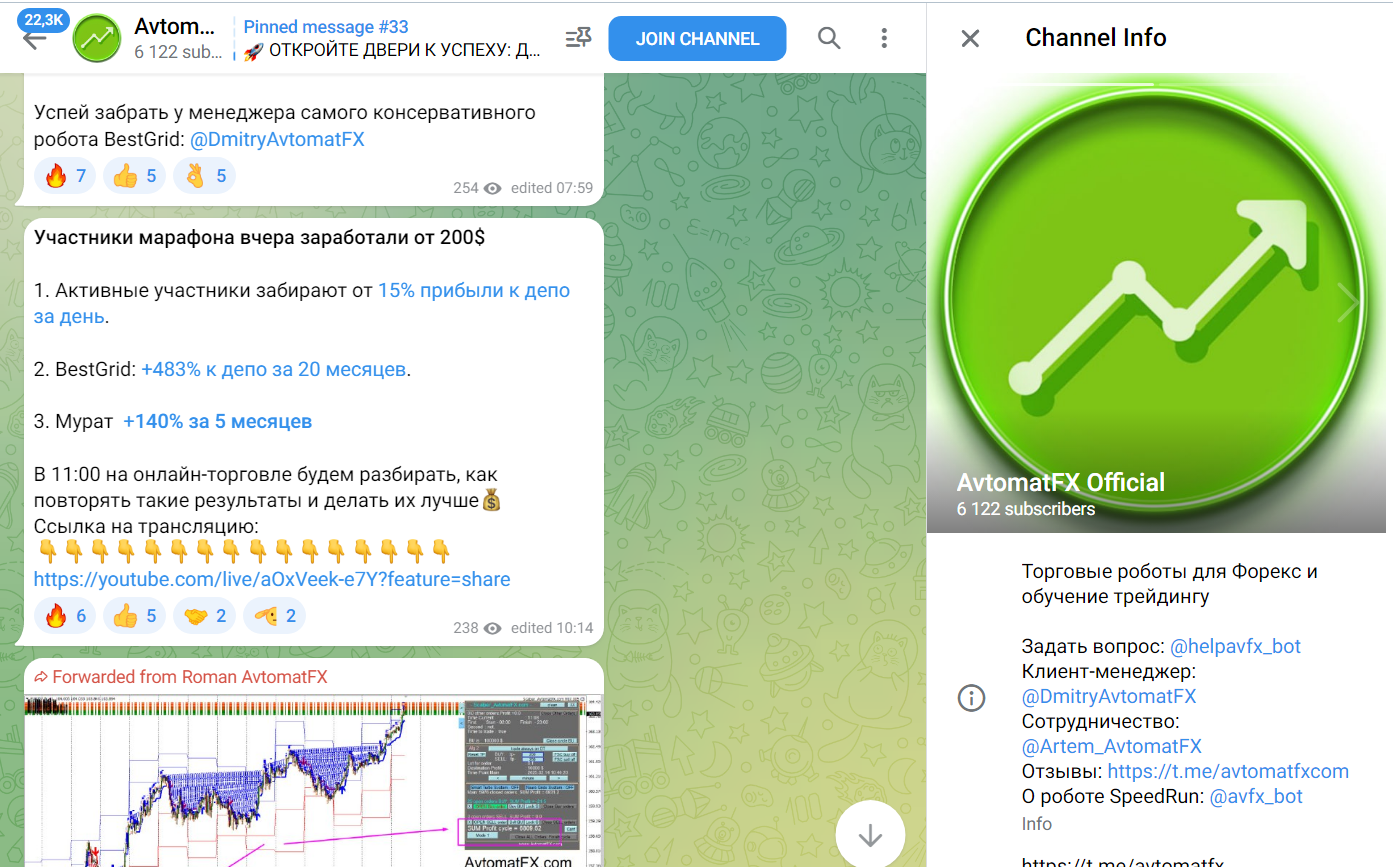The image size is (1393, 867).
Task: Open the YouTube live stream link
Action: coord(272,579)
